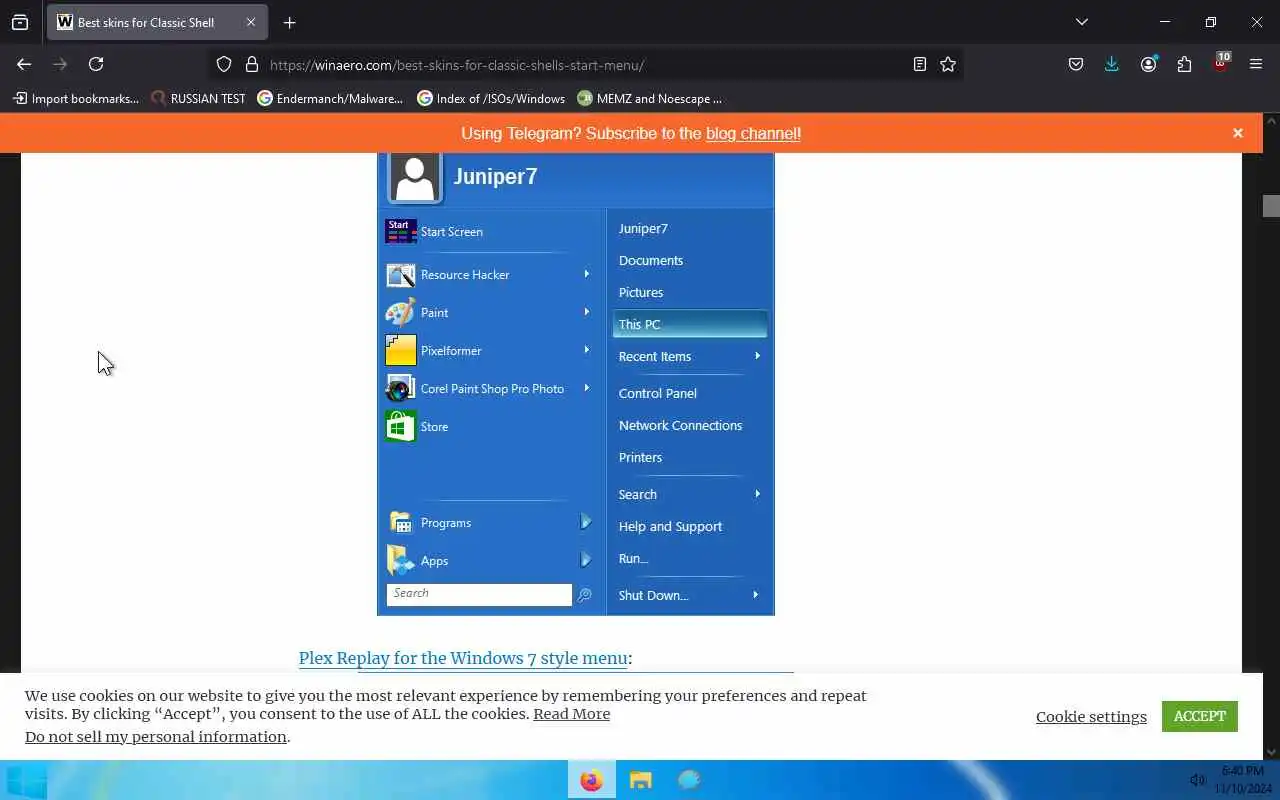
Task: Click the Paint palette icon
Action: pos(401,312)
